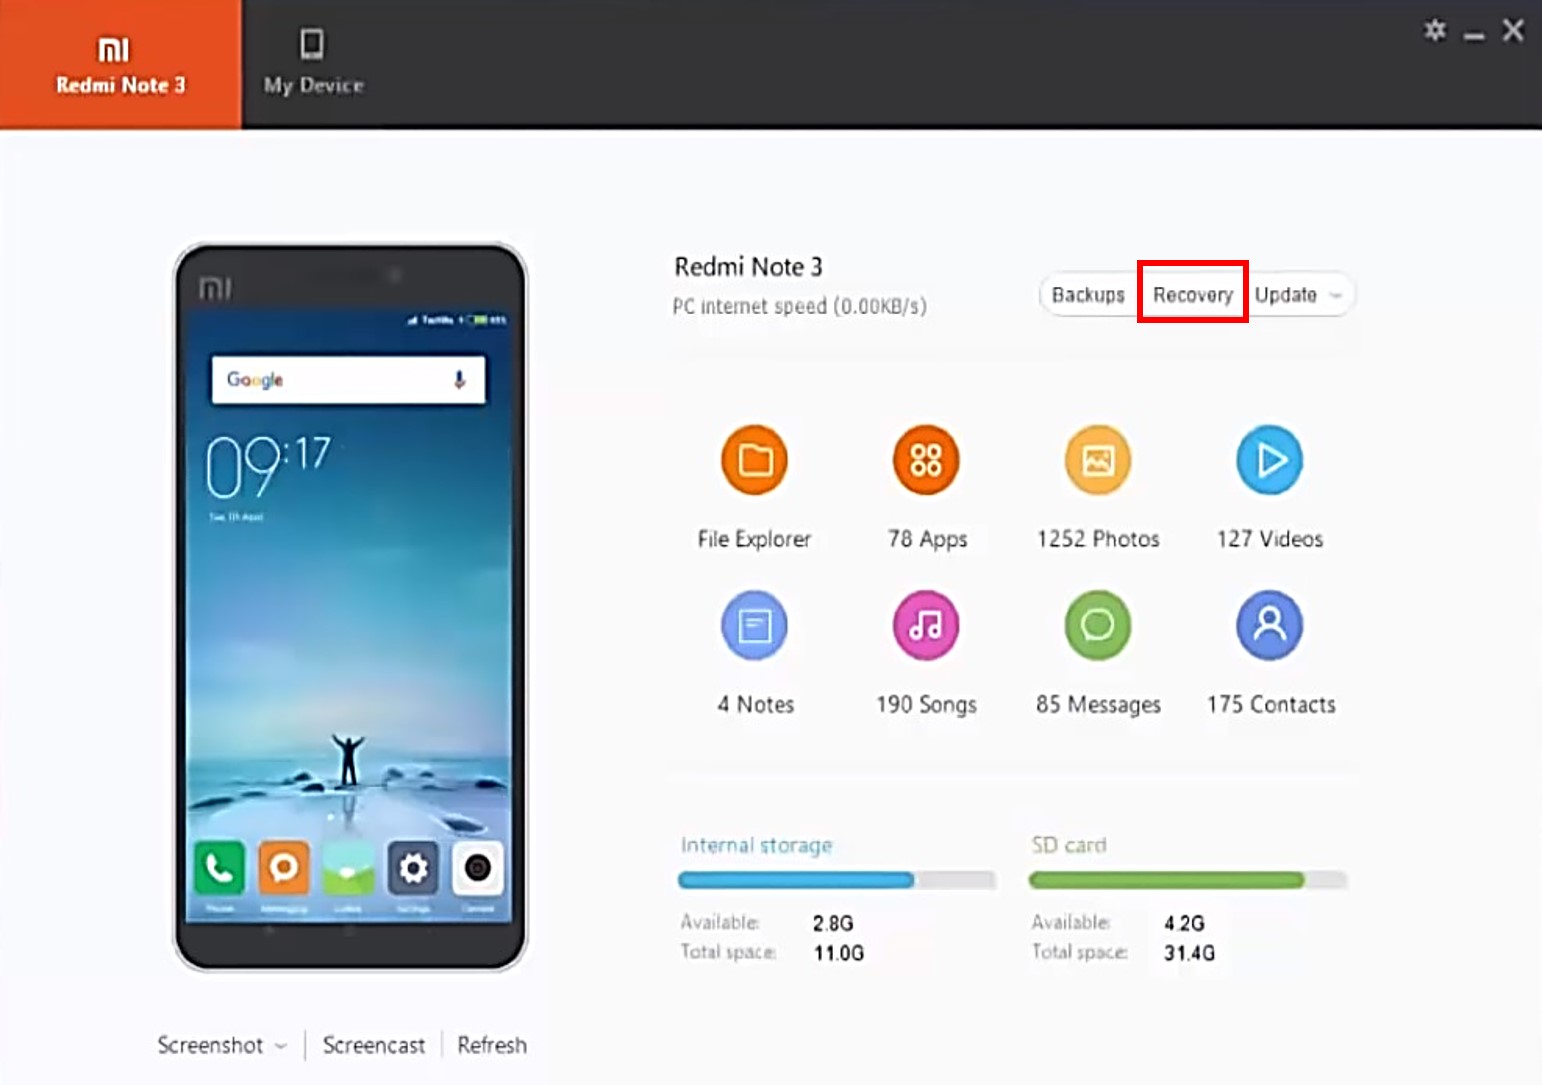The image size is (1542, 1085).
Task: Click the Screenshot button
Action: point(210,1045)
